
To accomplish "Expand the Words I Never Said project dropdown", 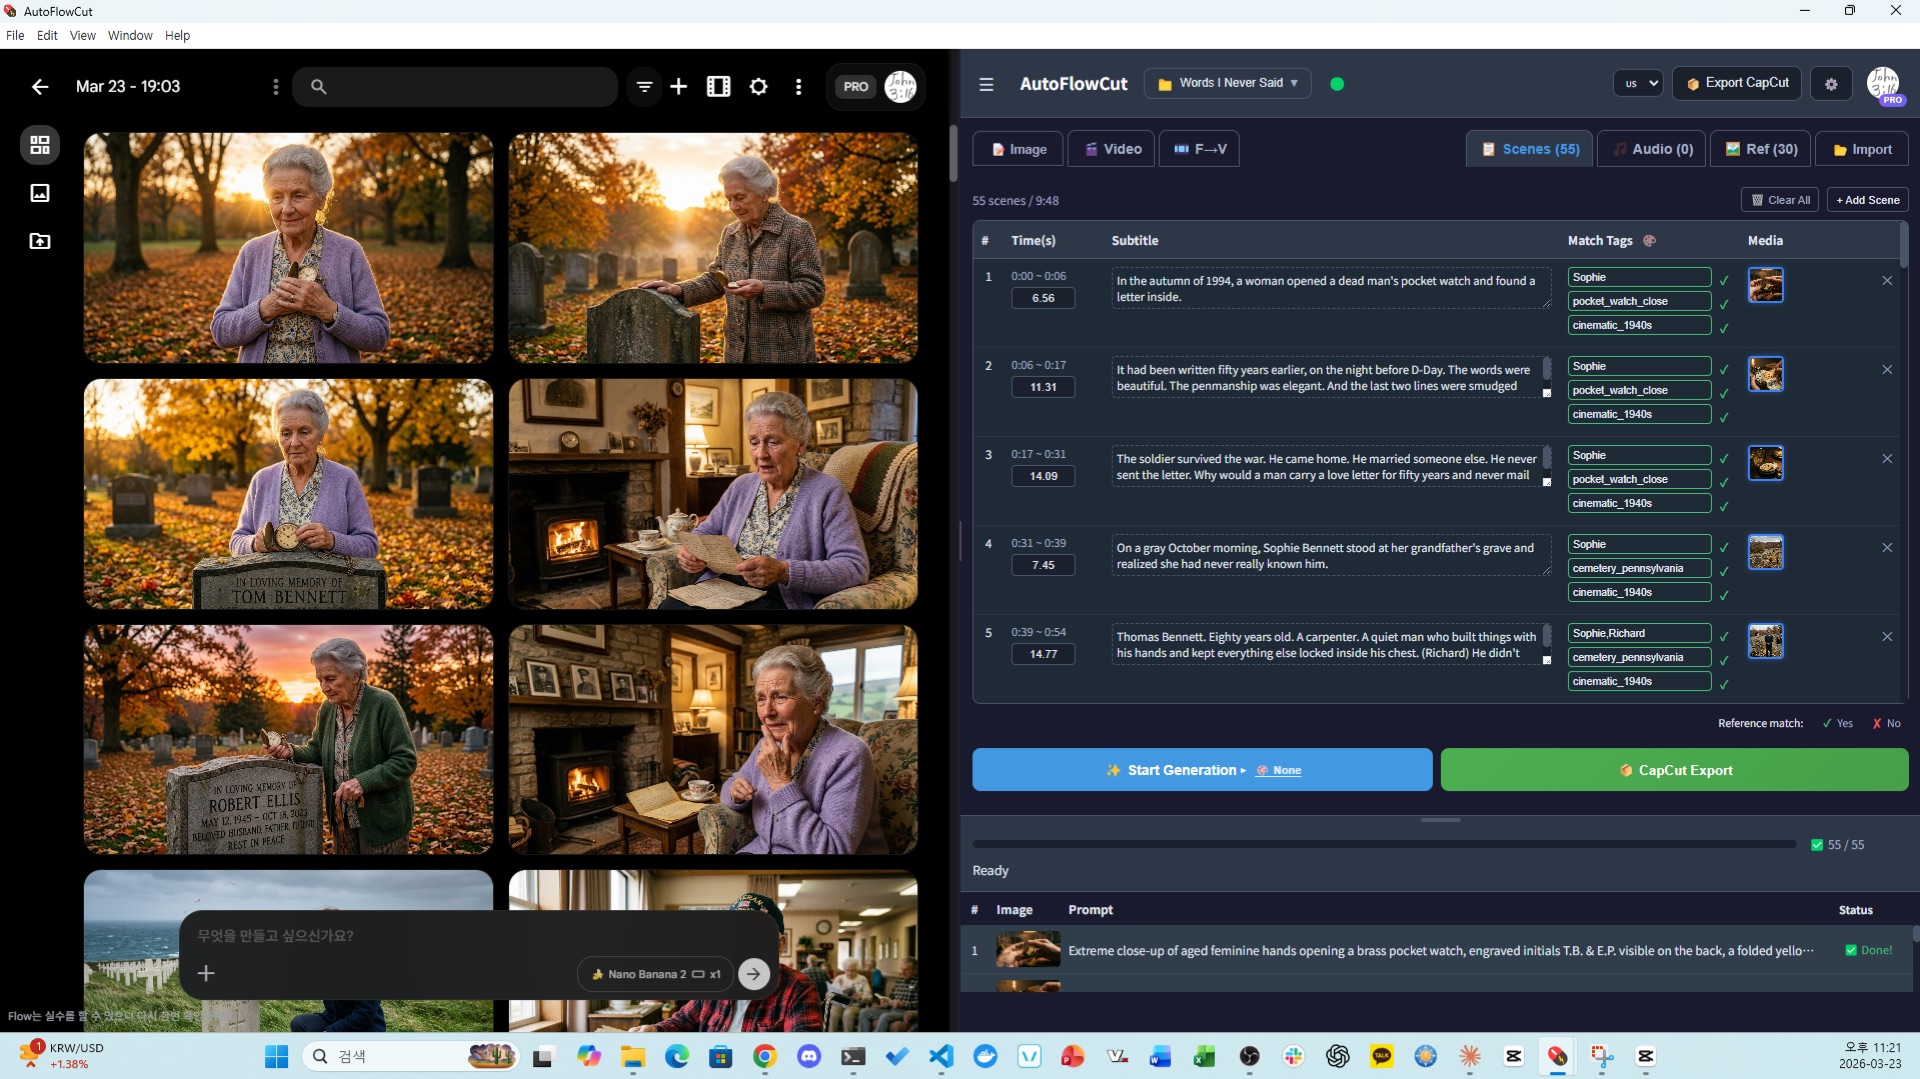I will coord(1229,83).
